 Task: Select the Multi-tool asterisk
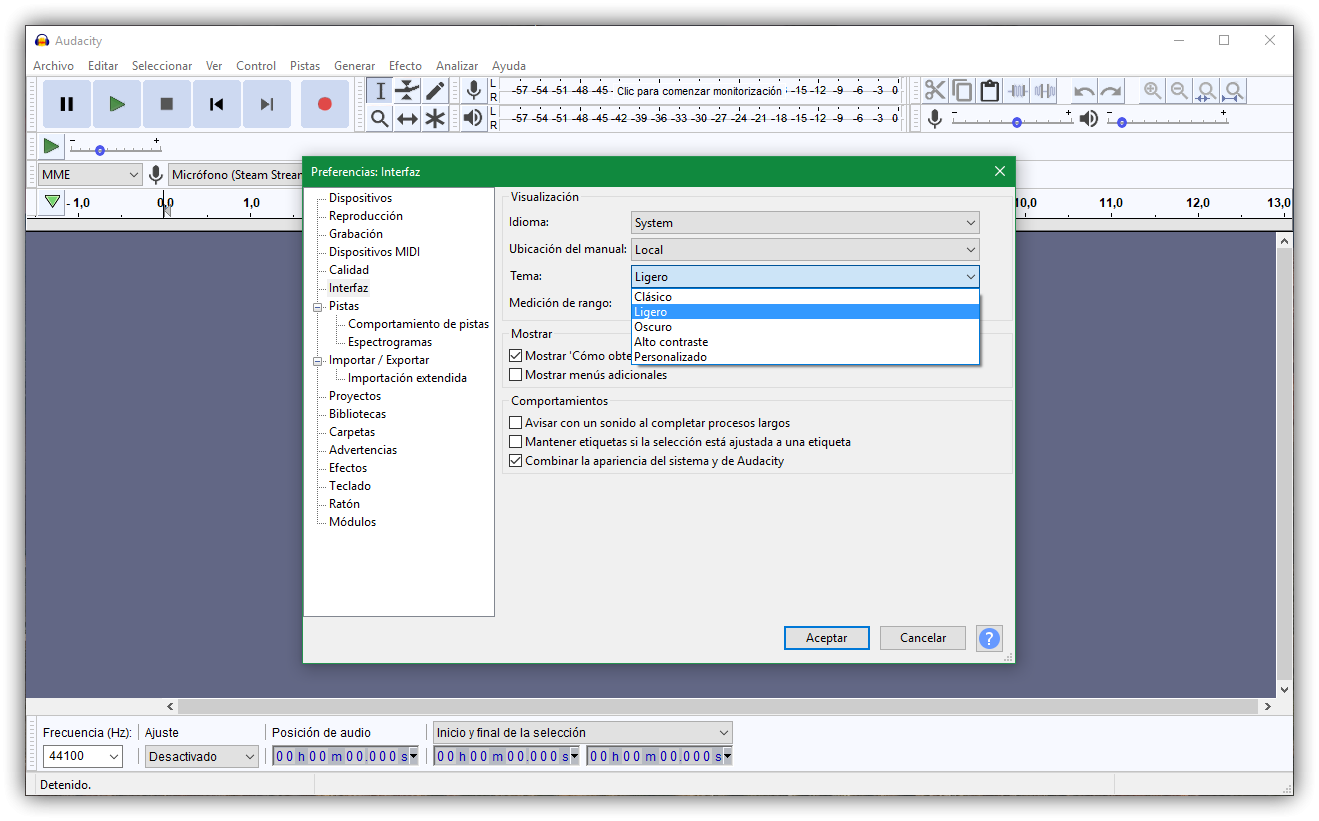(x=435, y=119)
